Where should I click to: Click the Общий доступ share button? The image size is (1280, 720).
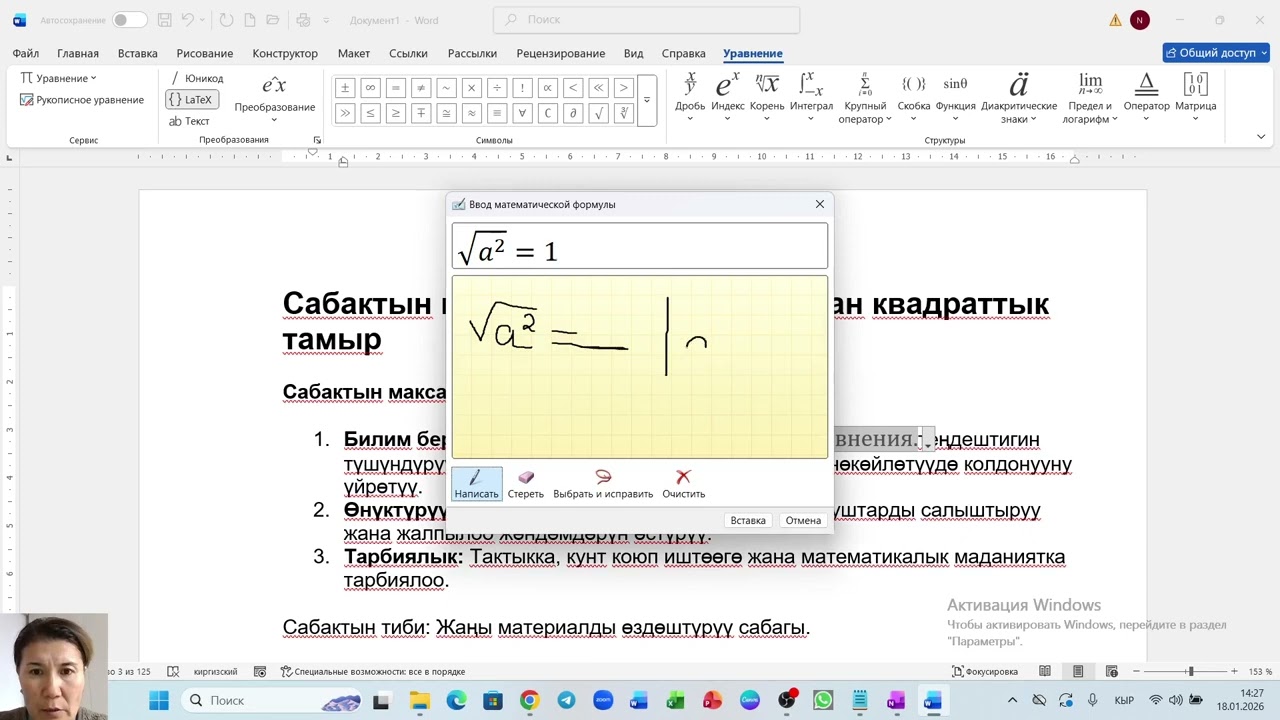(x=1216, y=53)
